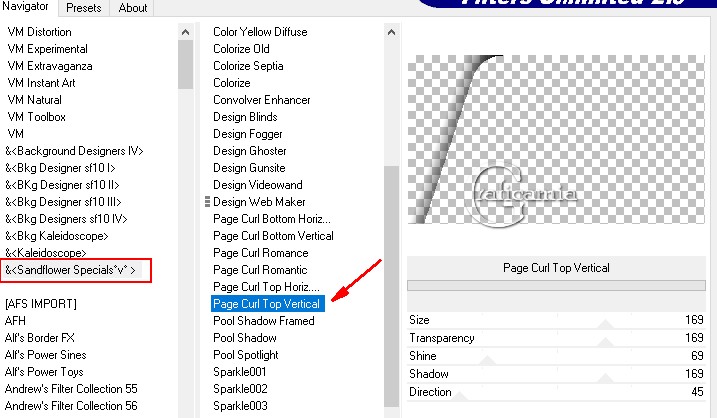Select &<Sandflower Specials°v°> category
The height and width of the screenshot is (418, 717).
pyautogui.click(x=70, y=270)
